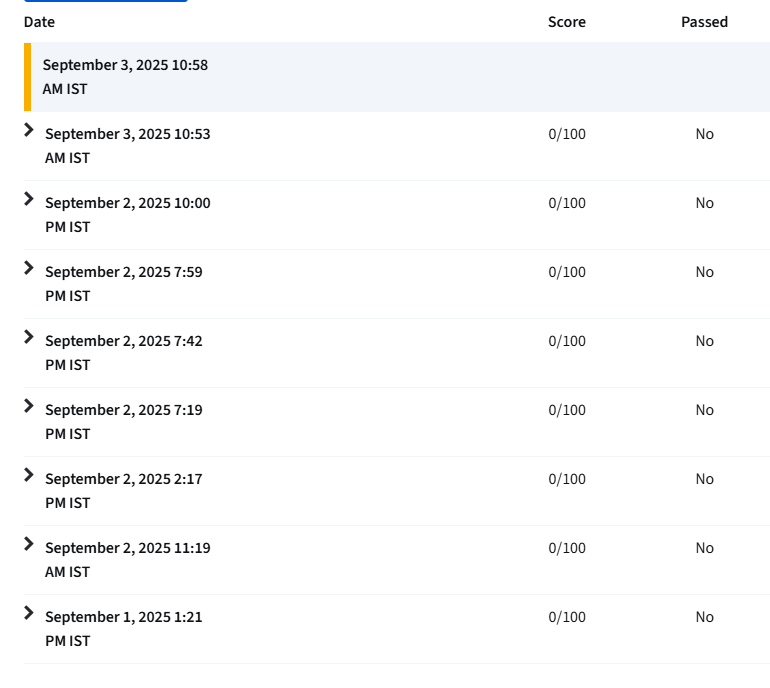770x688 pixels.
Task: Expand the September 2, 2025 10:00 PM submission
Action: pyautogui.click(x=29, y=199)
